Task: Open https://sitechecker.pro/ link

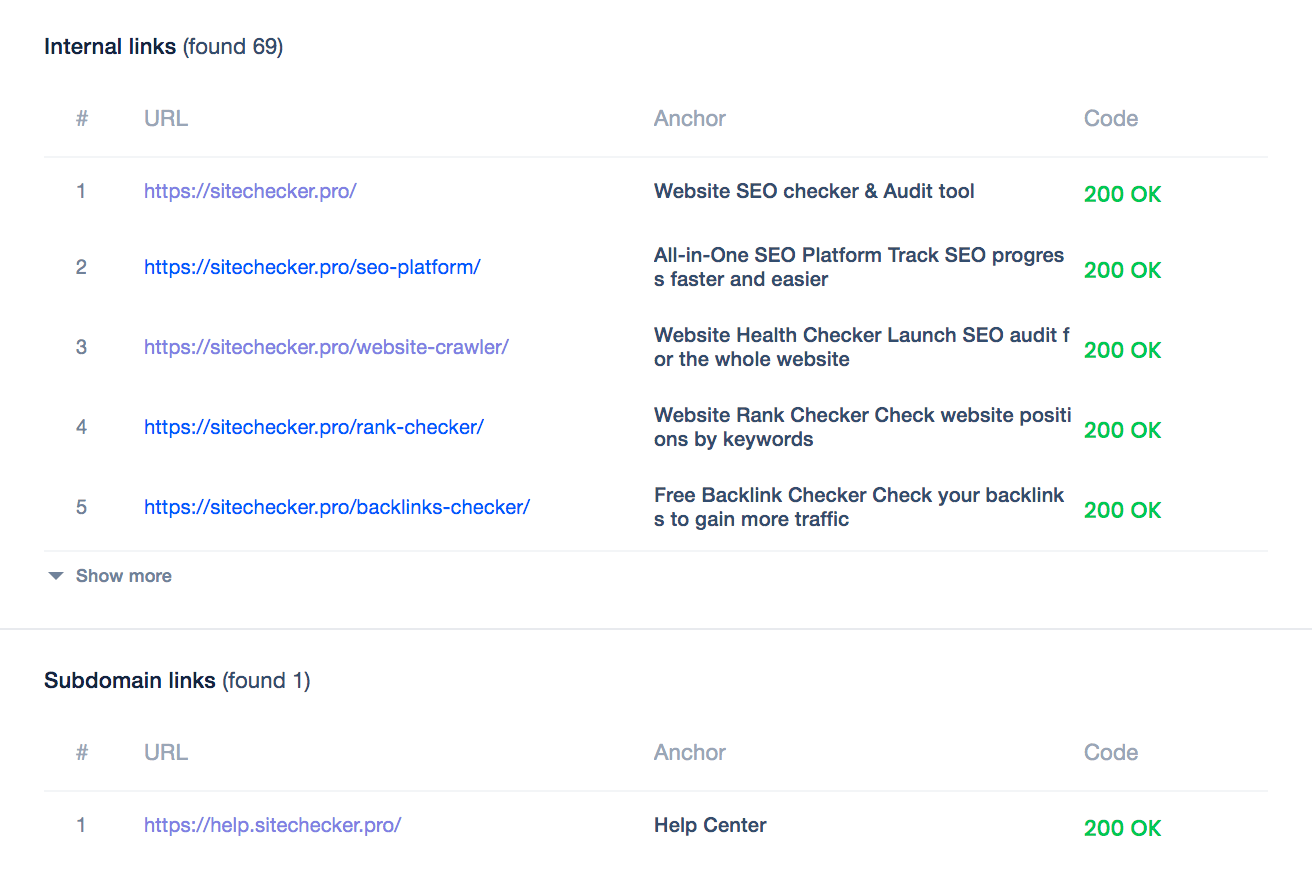Action: pos(250,191)
